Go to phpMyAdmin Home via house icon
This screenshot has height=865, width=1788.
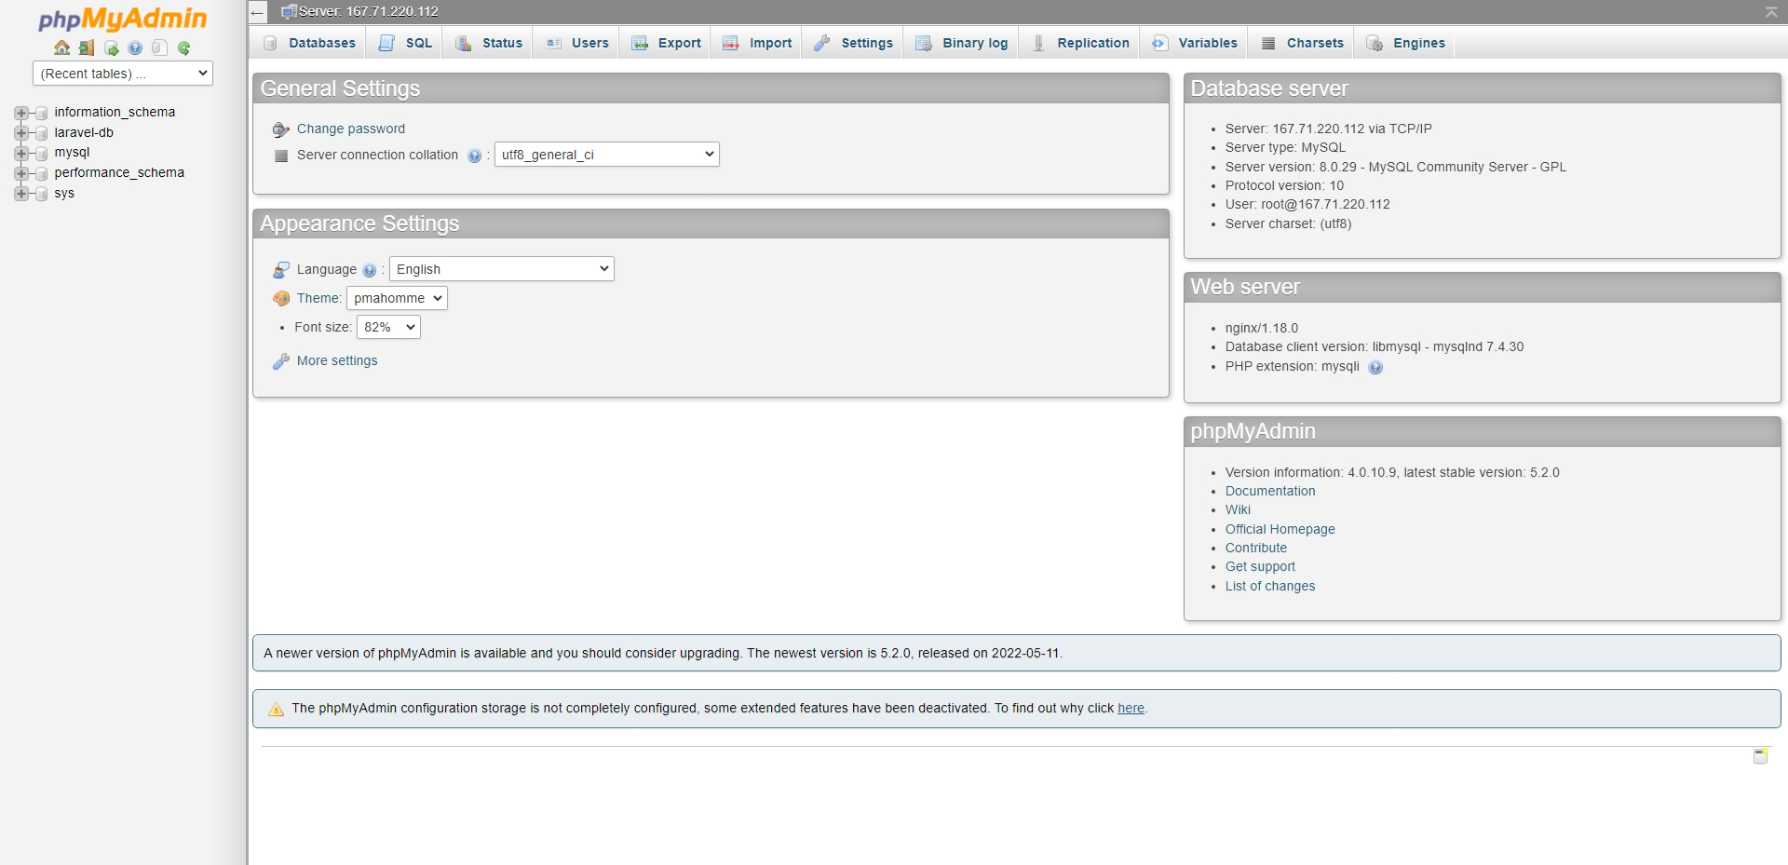pyautogui.click(x=62, y=48)
